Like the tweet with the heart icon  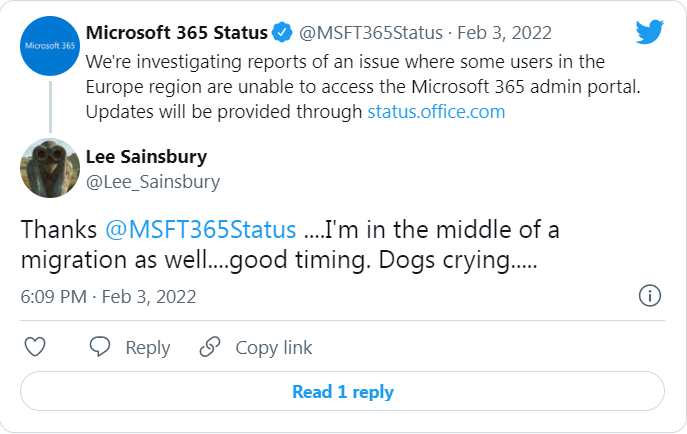35,347
